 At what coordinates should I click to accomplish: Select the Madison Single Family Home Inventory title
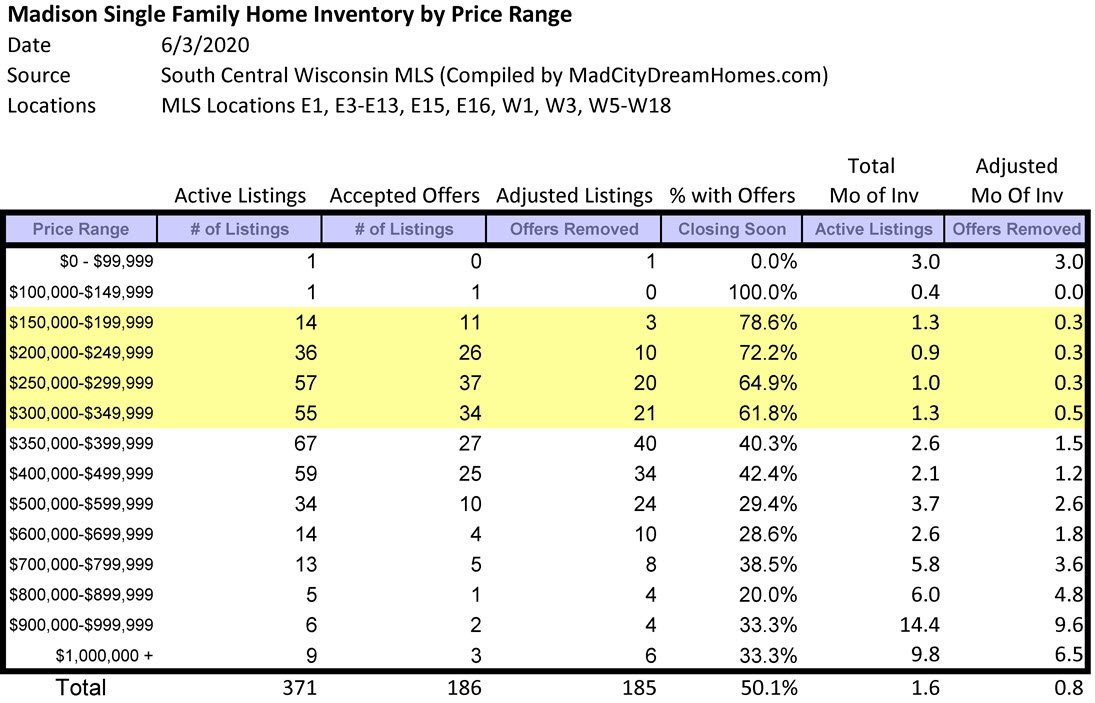pos(290,15)
